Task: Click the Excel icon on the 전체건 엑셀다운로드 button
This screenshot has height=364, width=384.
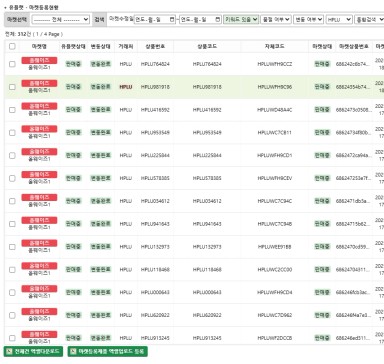Action: 9,351
